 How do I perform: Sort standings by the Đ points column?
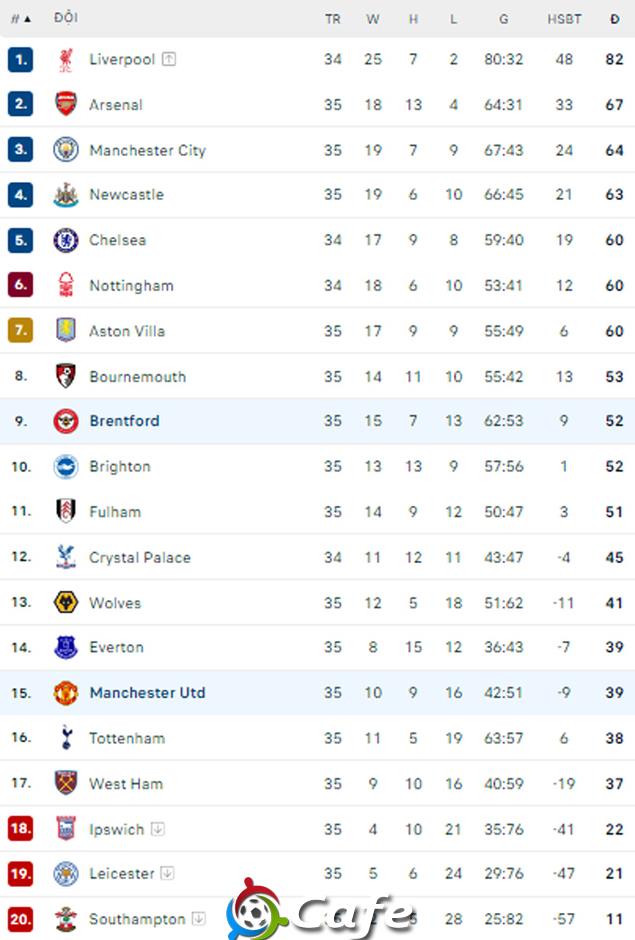[x=615, y=19]
